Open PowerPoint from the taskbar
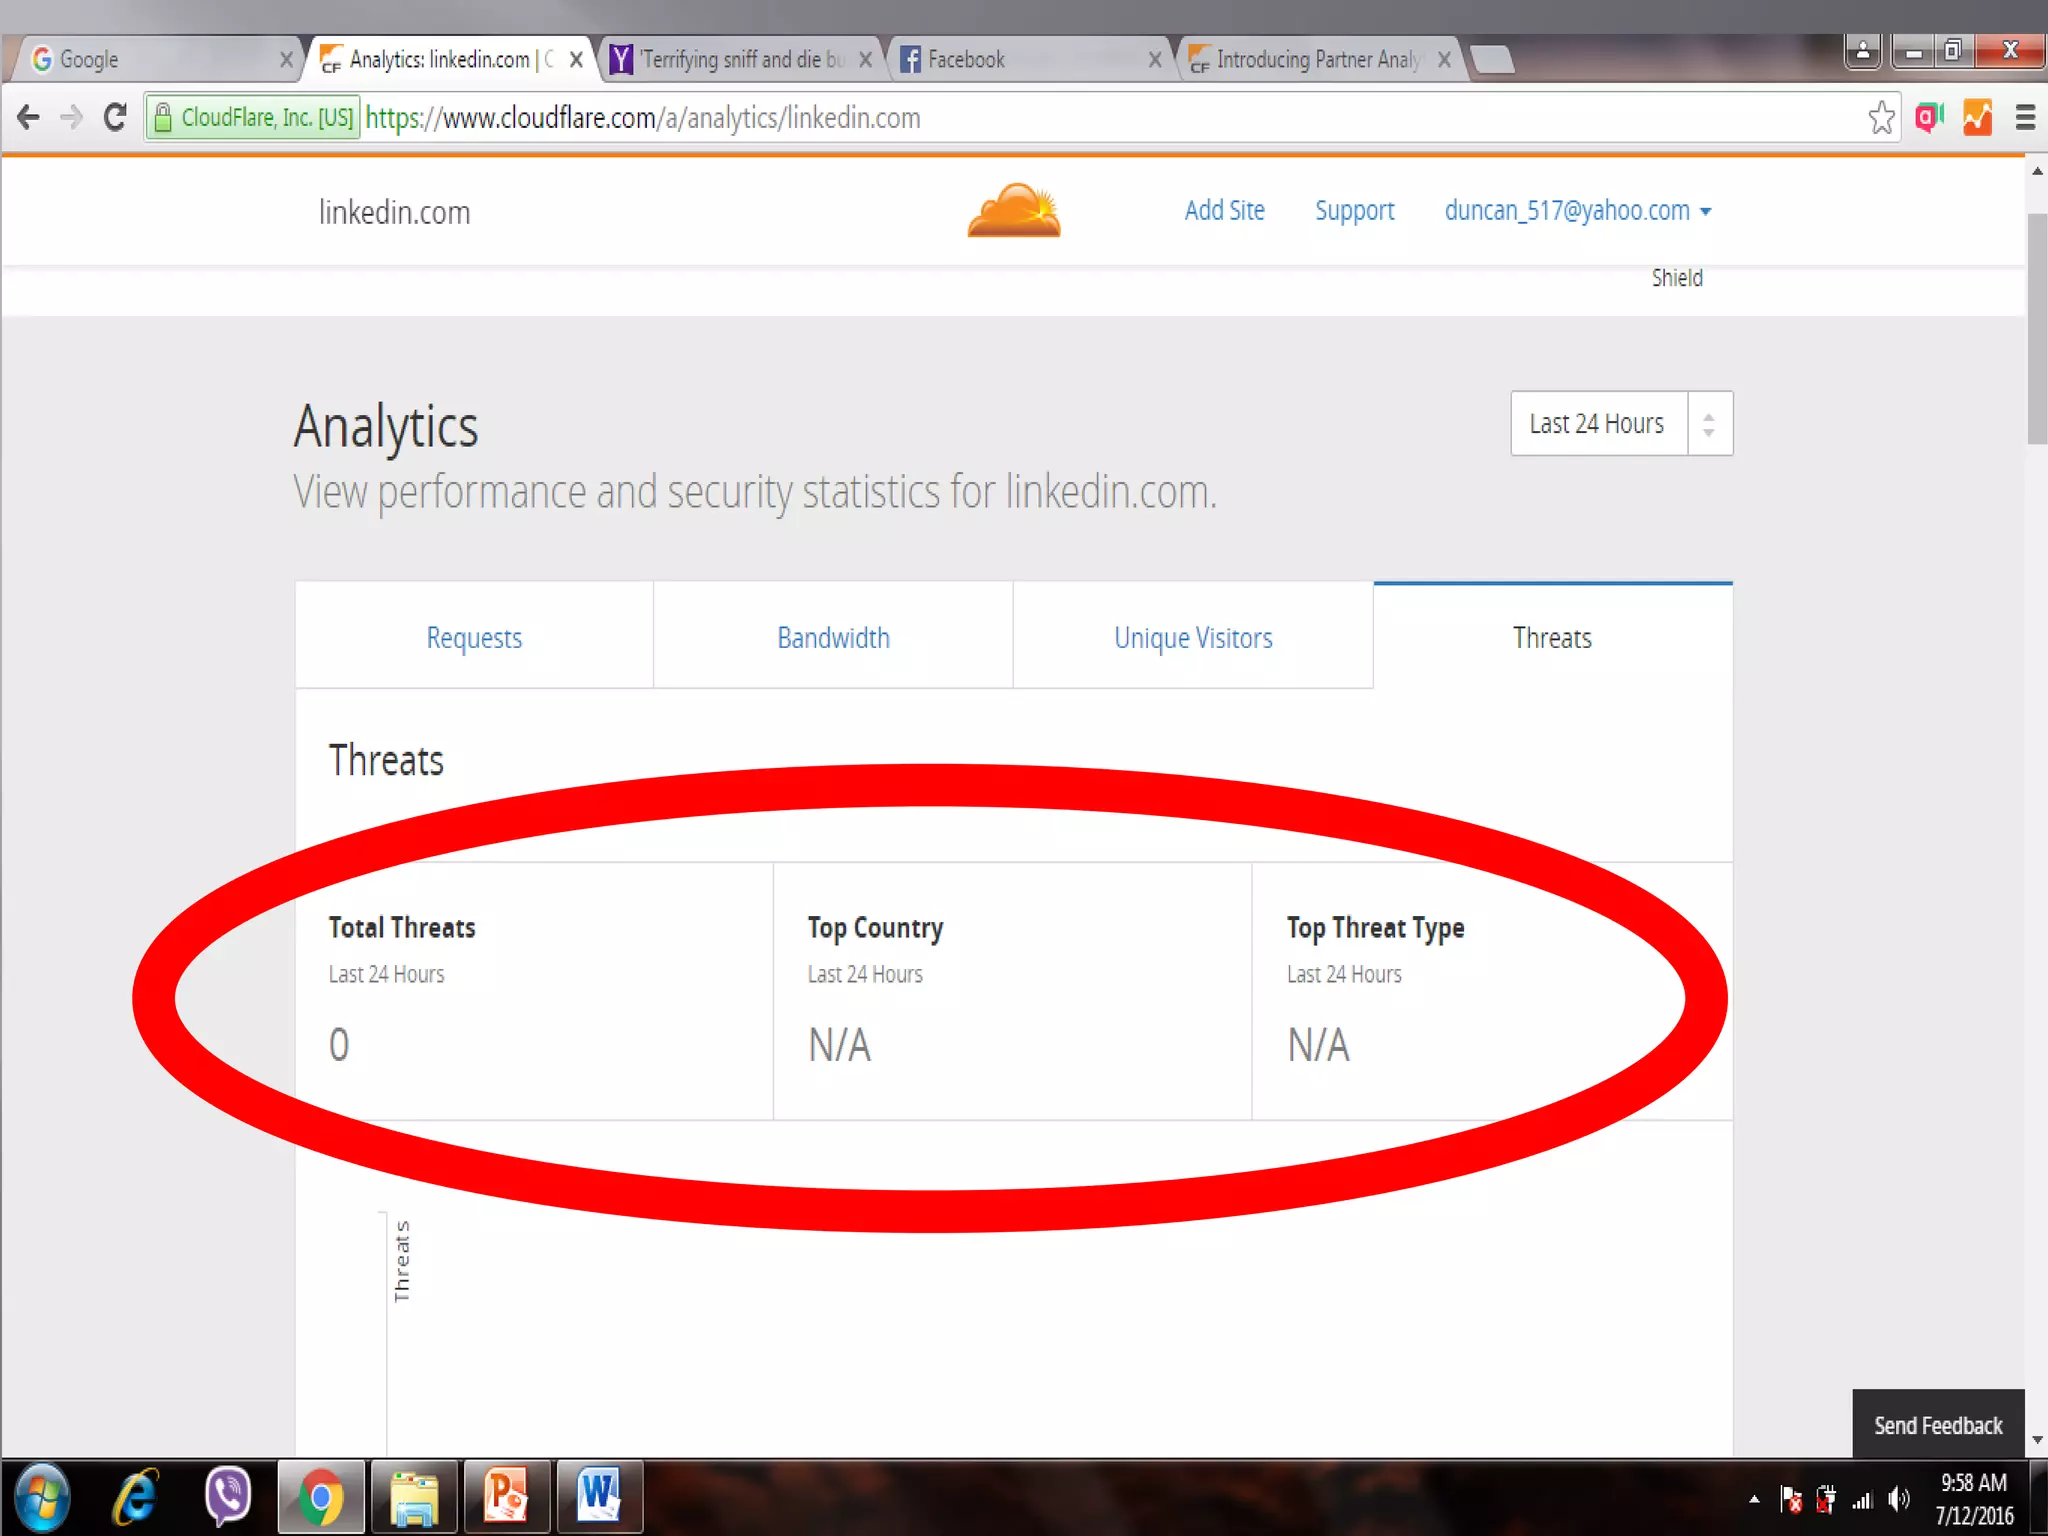The width and height of the screenshot is (2048, 1536). (x=505, y=1496)
